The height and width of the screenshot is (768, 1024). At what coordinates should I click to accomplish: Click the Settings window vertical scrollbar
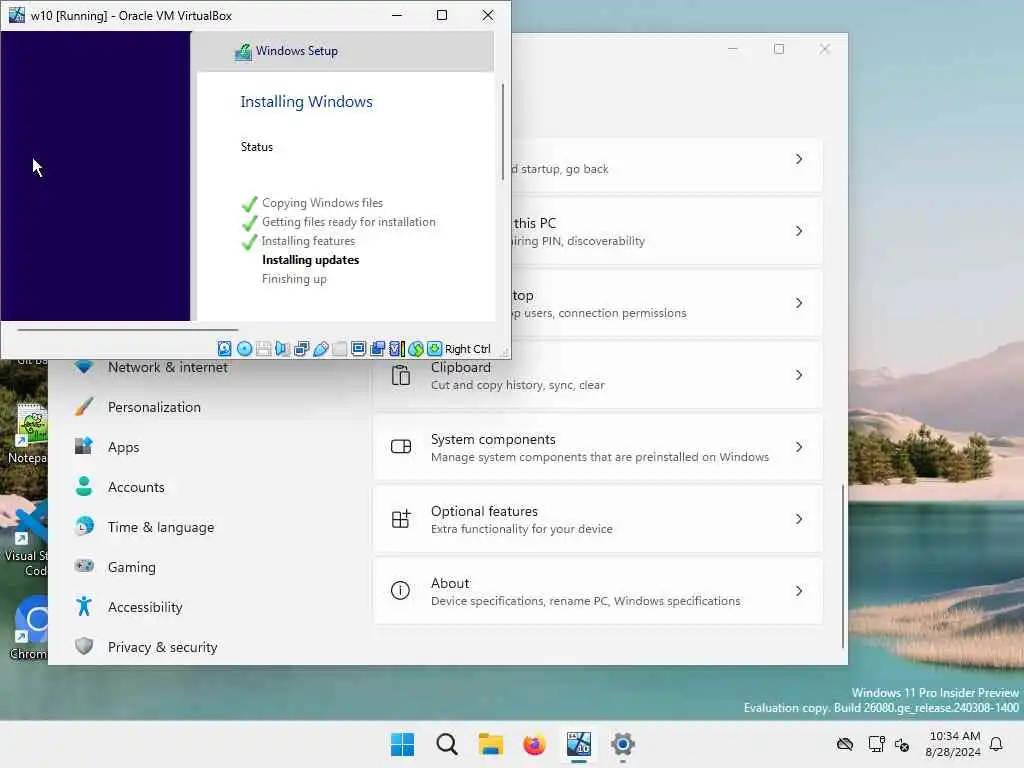[x=842, y=566]
